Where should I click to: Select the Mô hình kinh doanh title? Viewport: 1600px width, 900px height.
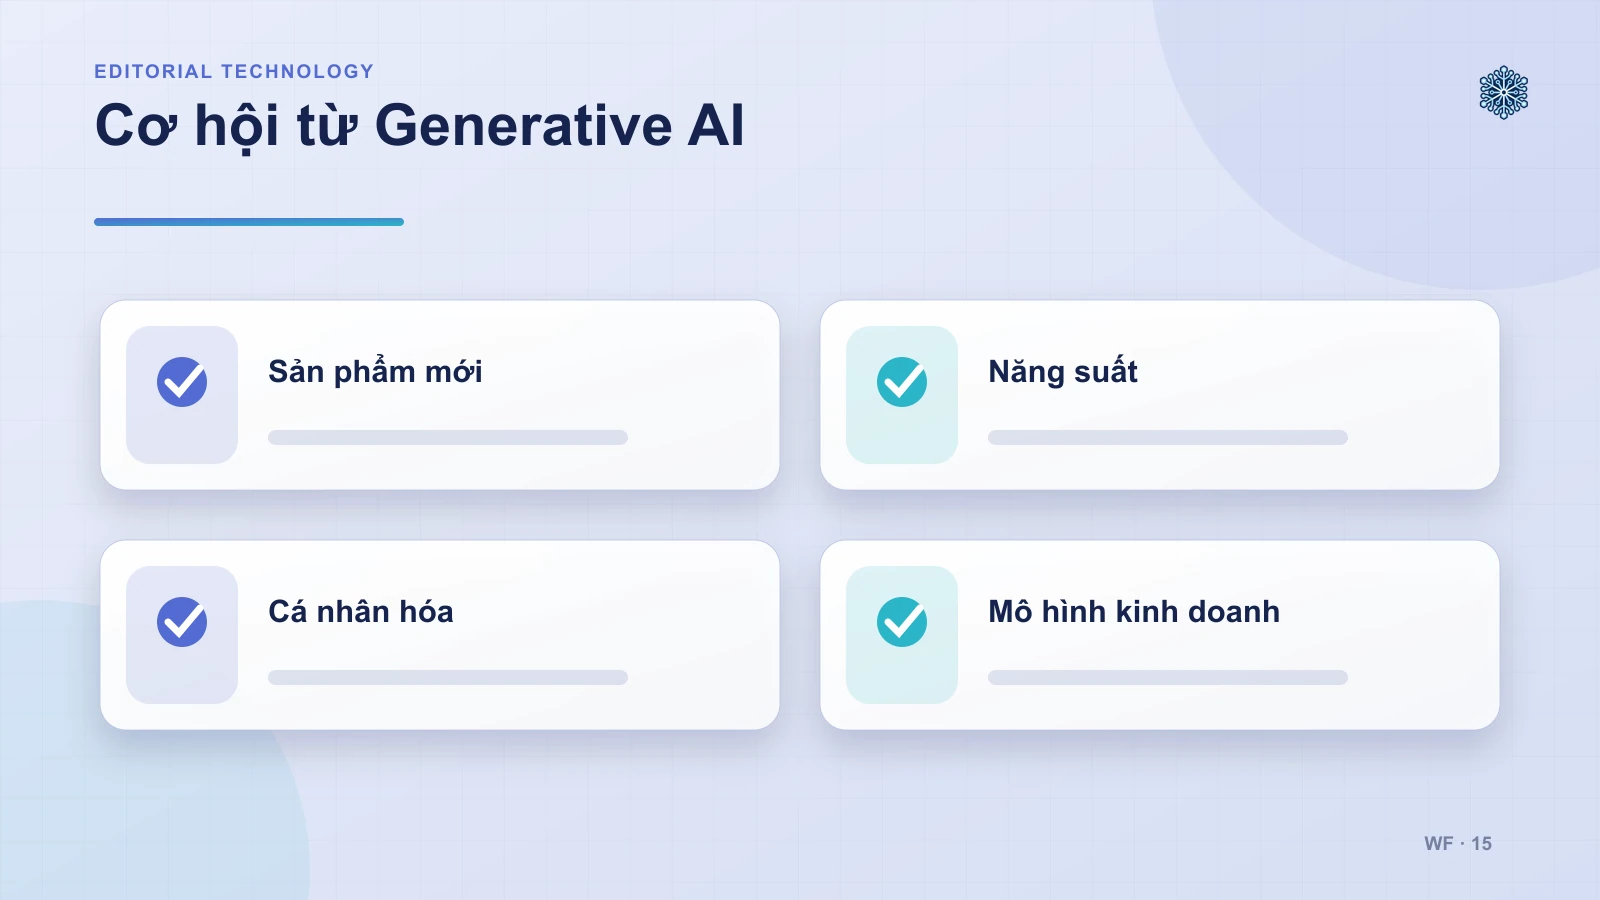(x=1134, y=611)
